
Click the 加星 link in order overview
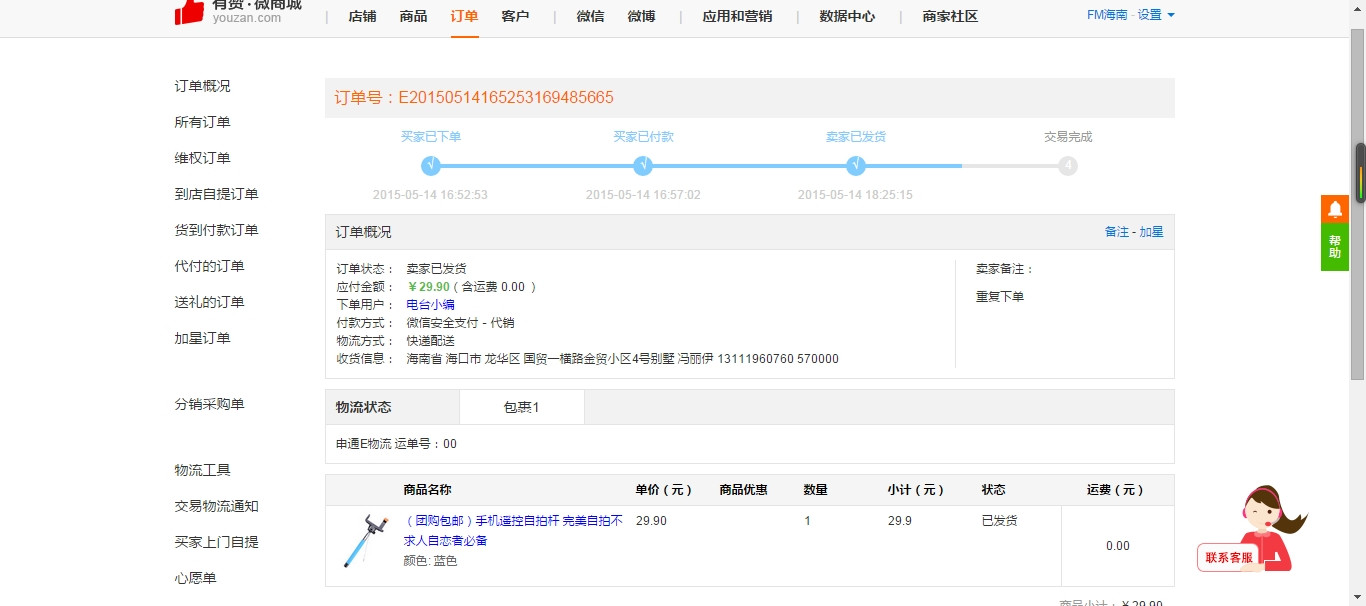(1151, 232)
